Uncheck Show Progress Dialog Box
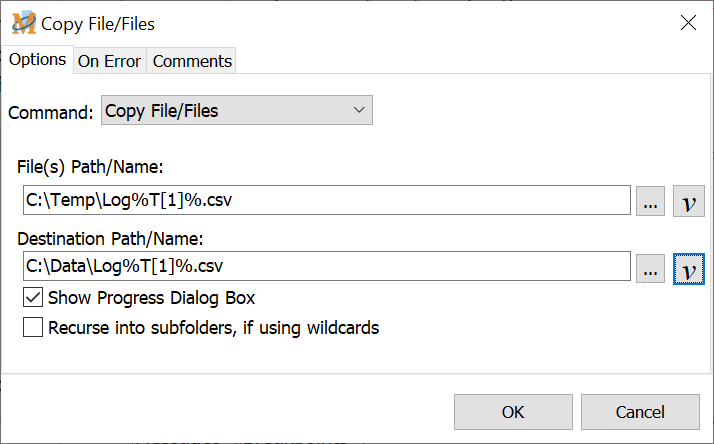The image size is (714, 444). (x=33, y=297)
